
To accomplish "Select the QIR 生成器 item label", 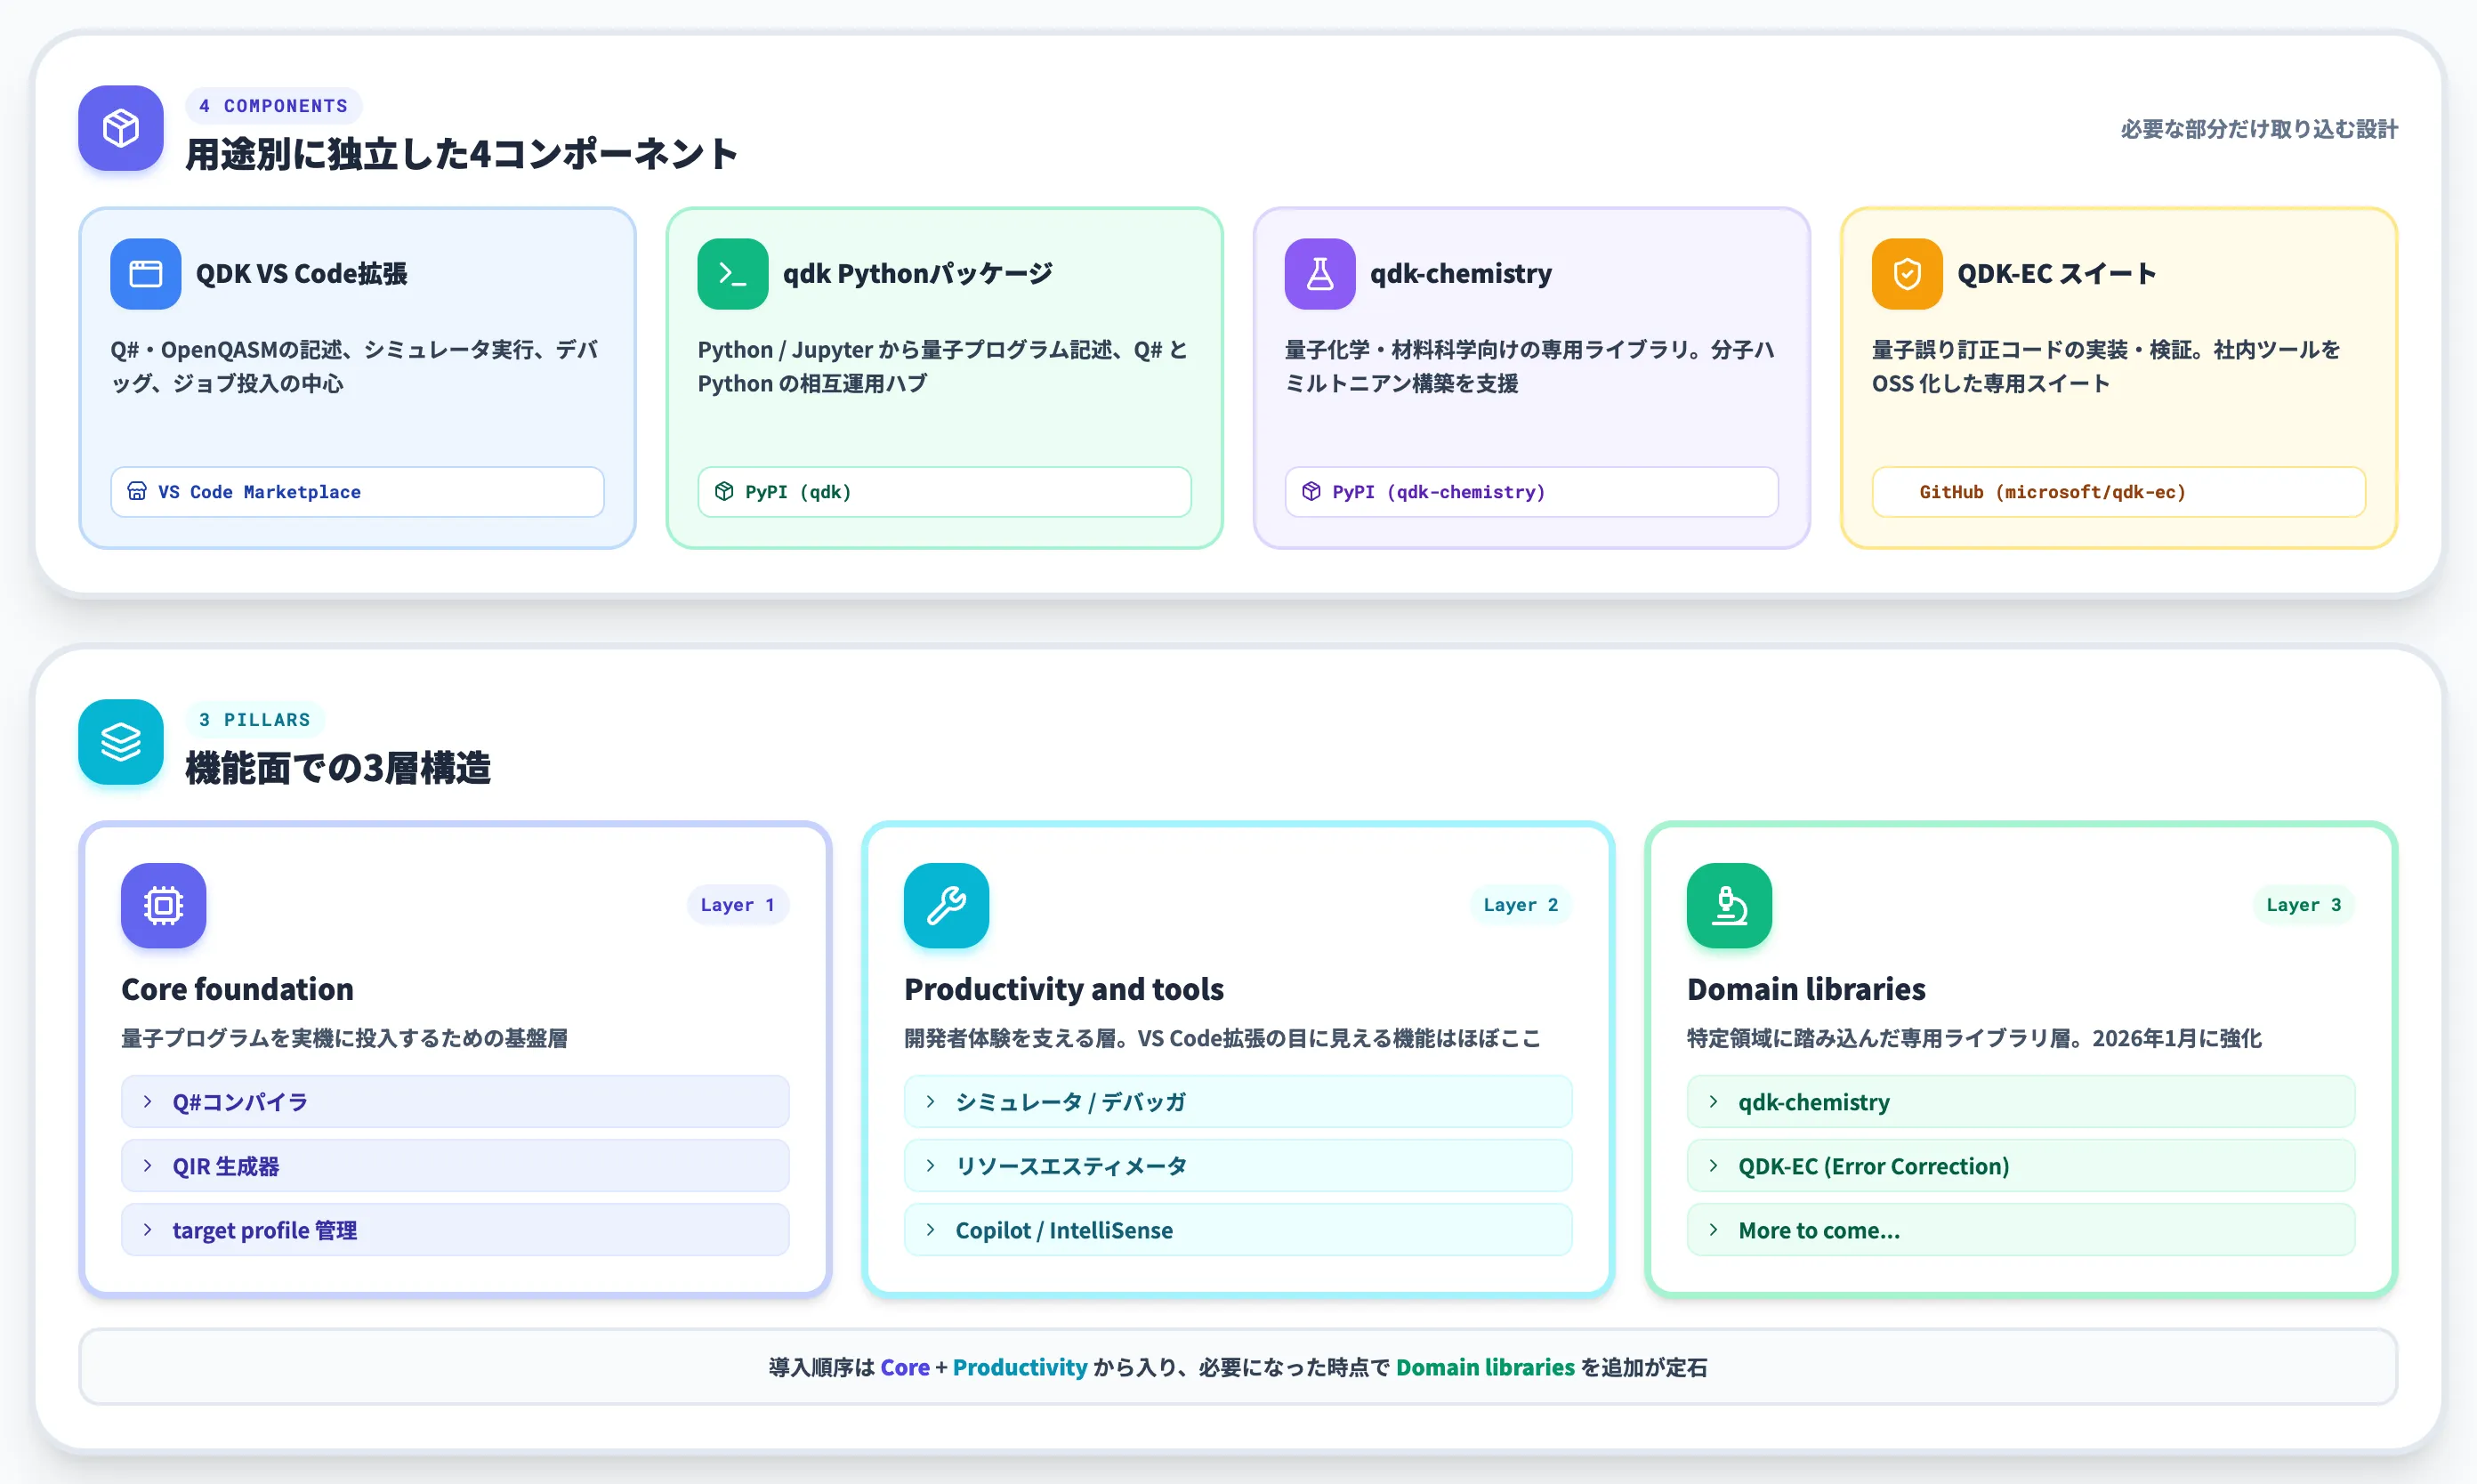I will point(226,1166).
